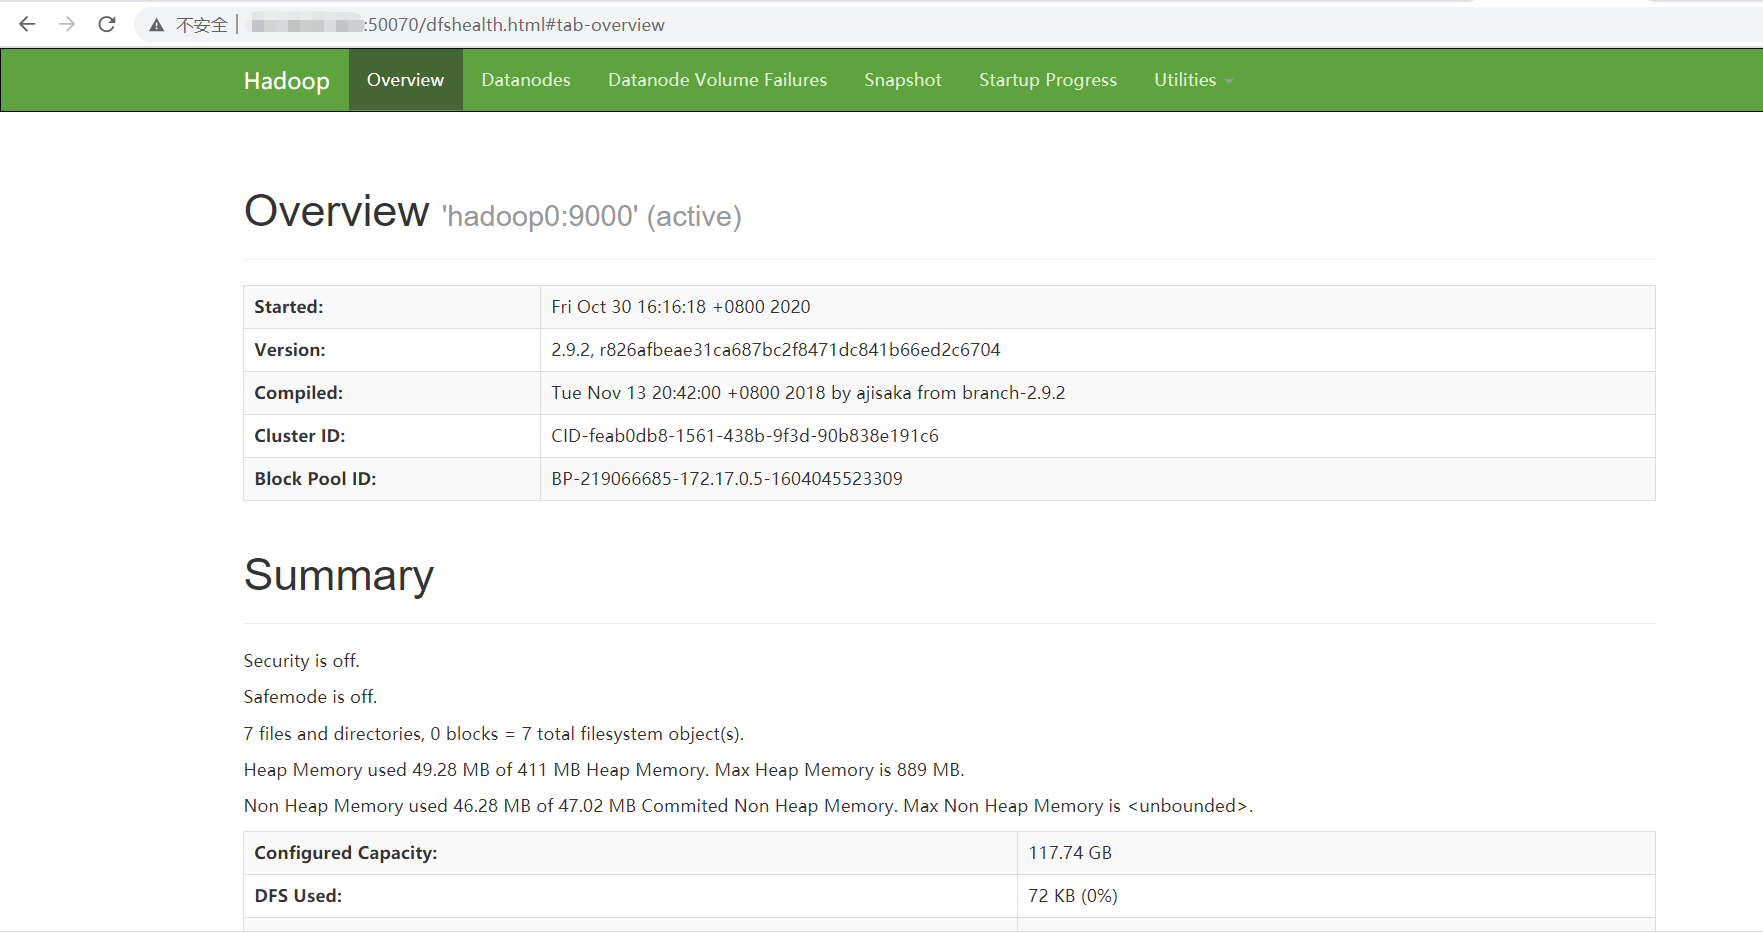
Task: Click the '117.74 GB' capacity value
Action: pyautogui.click(x=1070, y=853)
